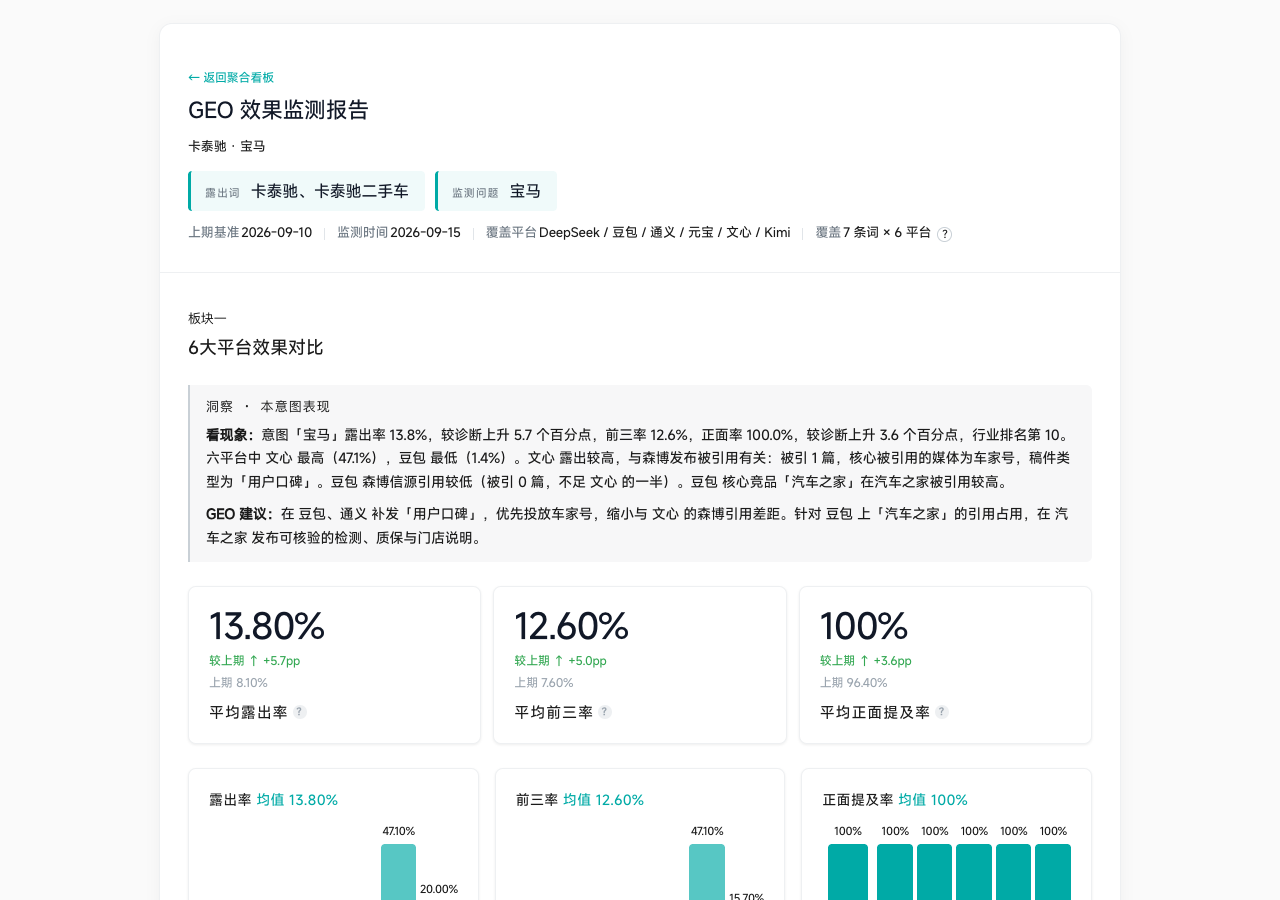This screenshot has width=1280, height=900.
Task: Click the GEO 效果监测报告 title
Action: pyautogui.click(x=278, y=110)
